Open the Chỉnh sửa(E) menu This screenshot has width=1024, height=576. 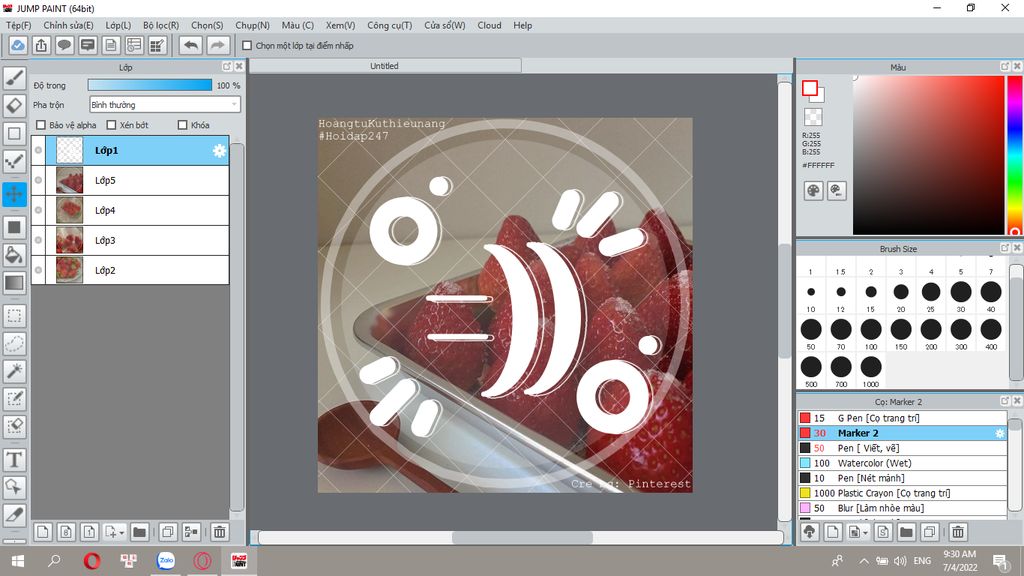[x=69, y=25]
